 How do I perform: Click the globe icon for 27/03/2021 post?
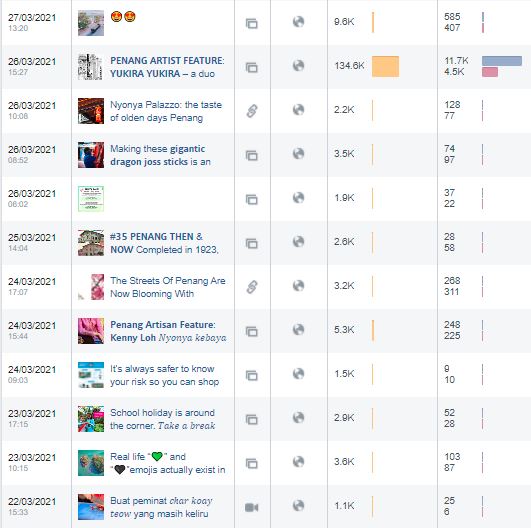pos(298,22)
